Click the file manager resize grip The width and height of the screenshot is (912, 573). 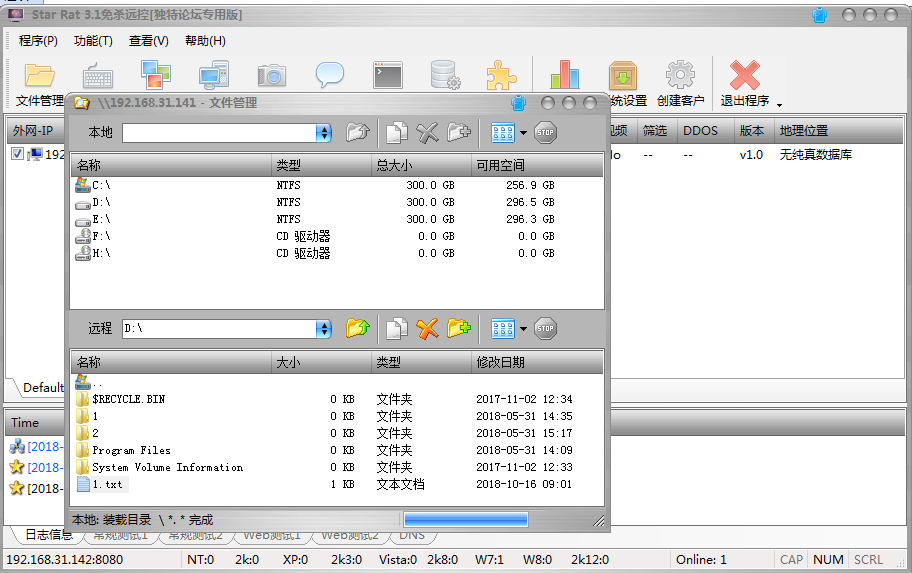pos(598,521)
